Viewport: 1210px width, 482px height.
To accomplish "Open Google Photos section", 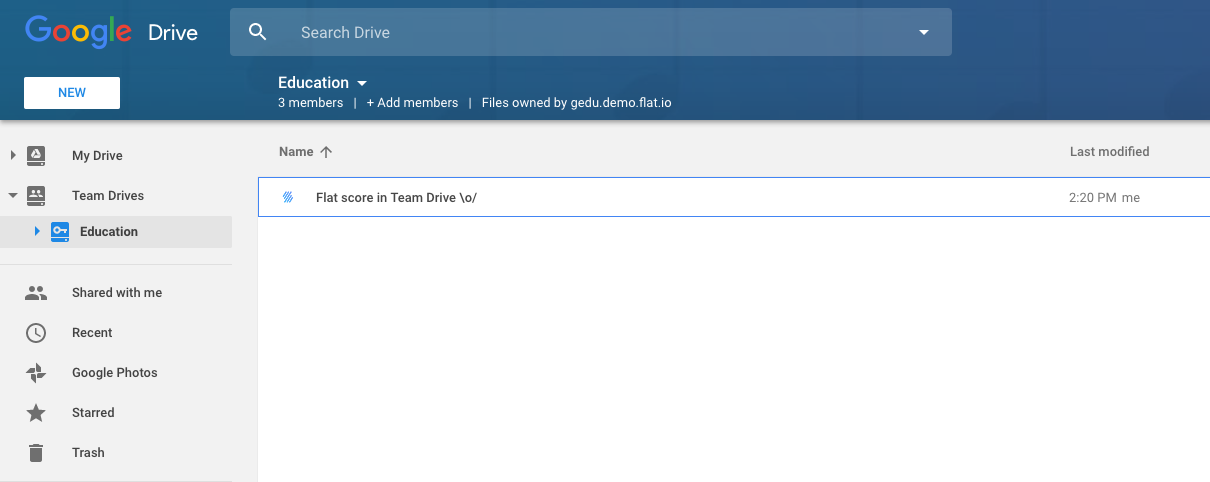I will [x=115, y=373].
